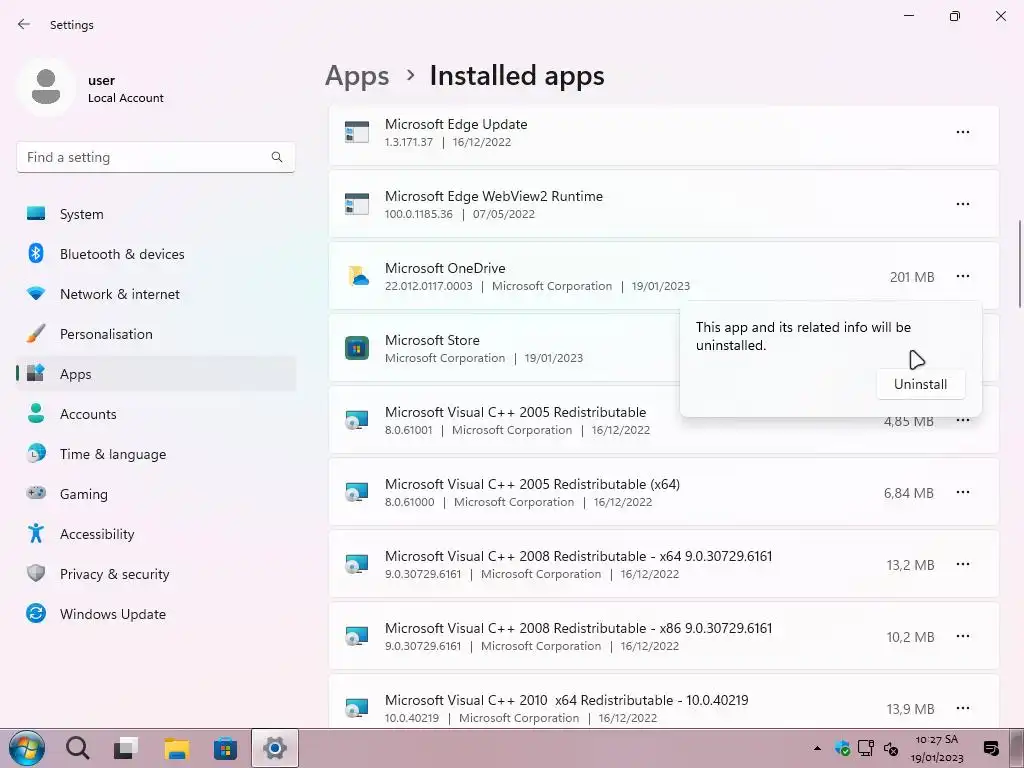
Task: Click the Wi-Fi icon beside Network & internet
Action: click(x=36, y=294)
